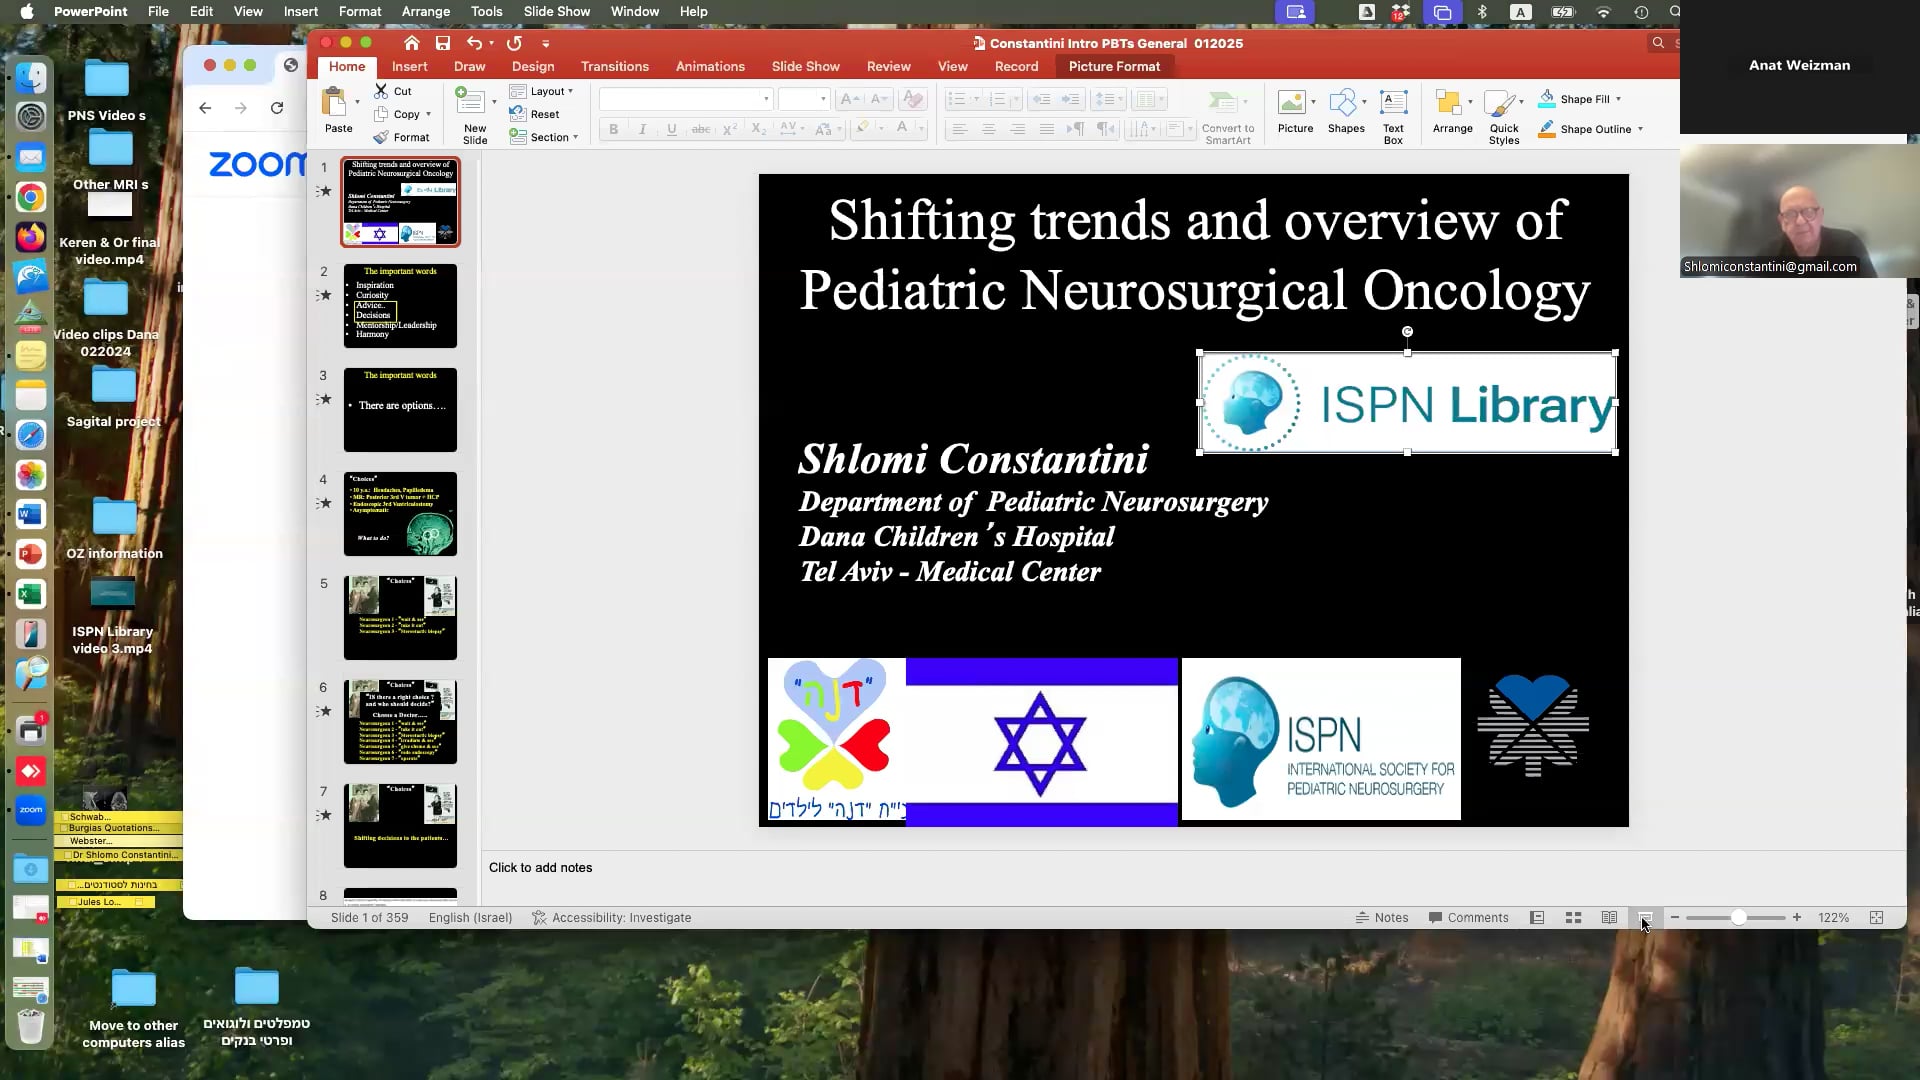Click the Format painter brush
The width and height of the screenshot is (1920, 1080).
tap(381, 137)
